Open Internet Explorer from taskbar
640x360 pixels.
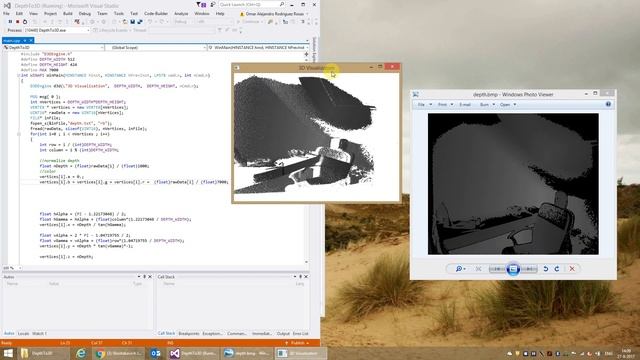coord(81,353)
